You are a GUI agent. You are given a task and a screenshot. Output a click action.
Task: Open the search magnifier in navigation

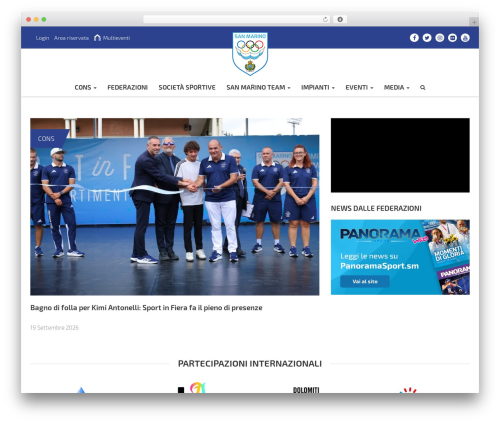point(423,87)
